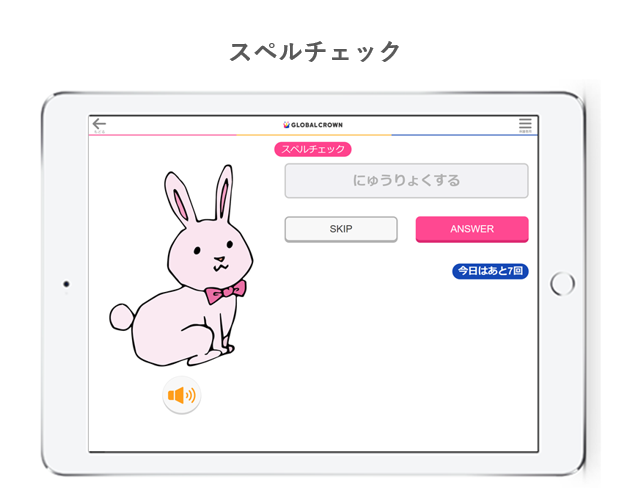Screen dimensions: 630x499
Task: Click the スペルチェック page heading
Action: click(x=315, y=52)
